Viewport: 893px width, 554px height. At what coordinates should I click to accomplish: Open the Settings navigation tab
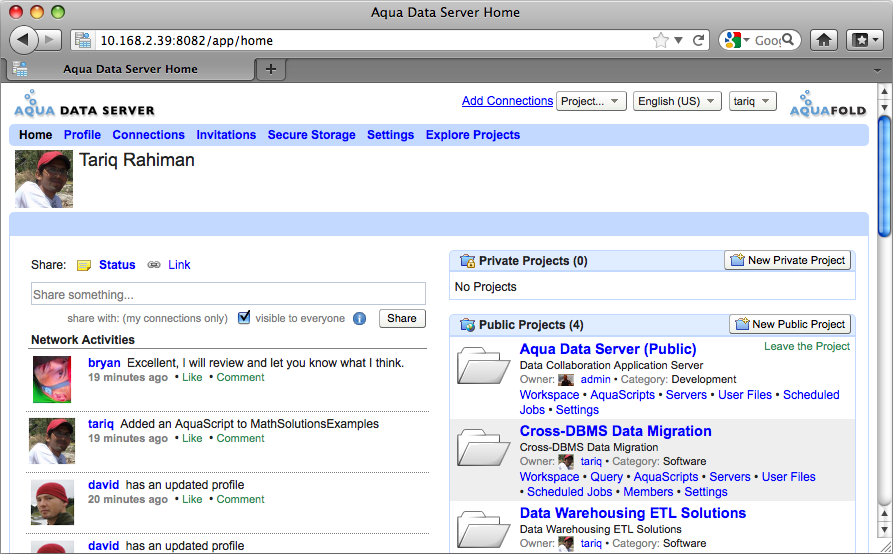(391, 135)
